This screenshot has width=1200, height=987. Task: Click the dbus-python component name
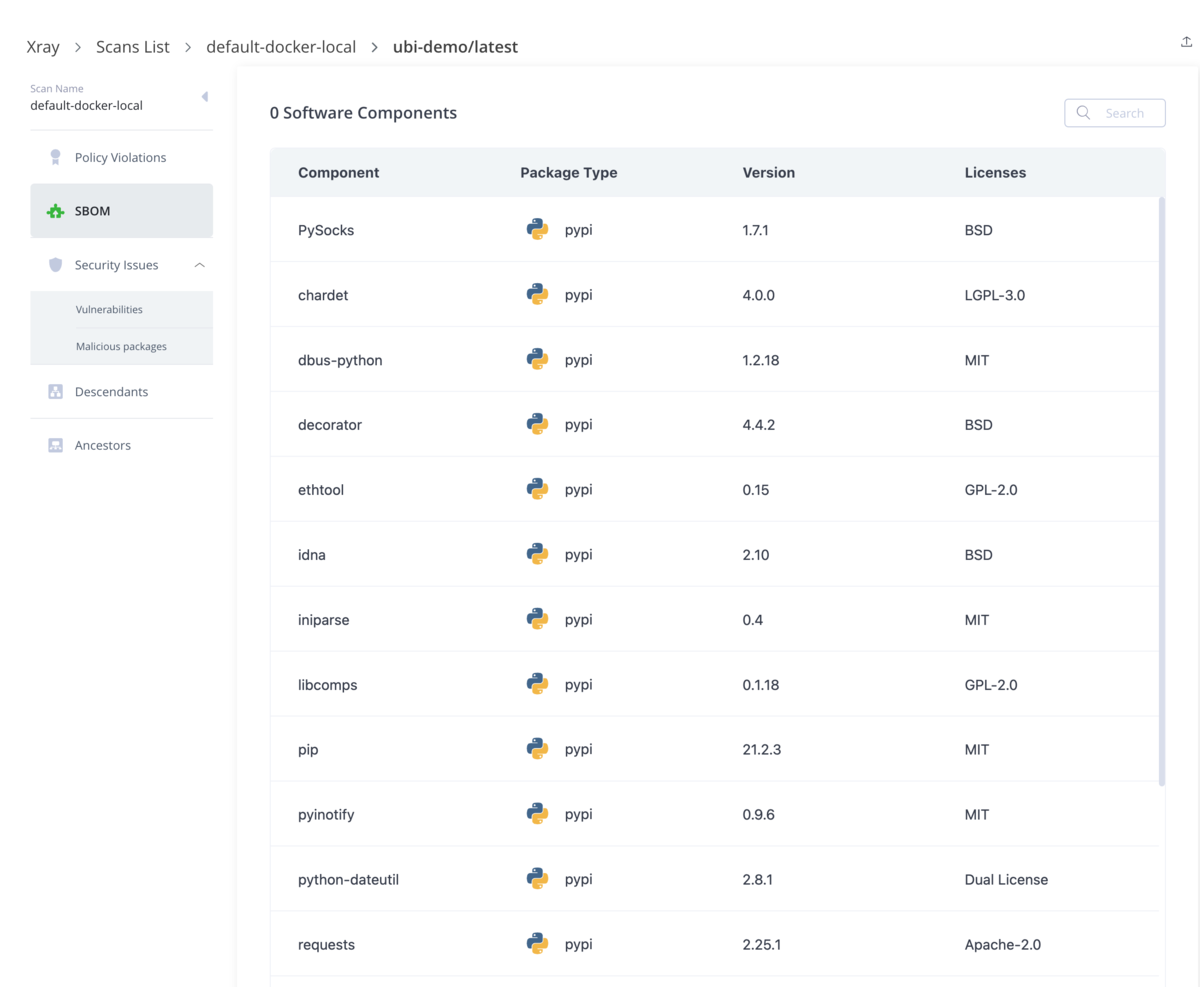pyautogui.click(x=340, y=360)
